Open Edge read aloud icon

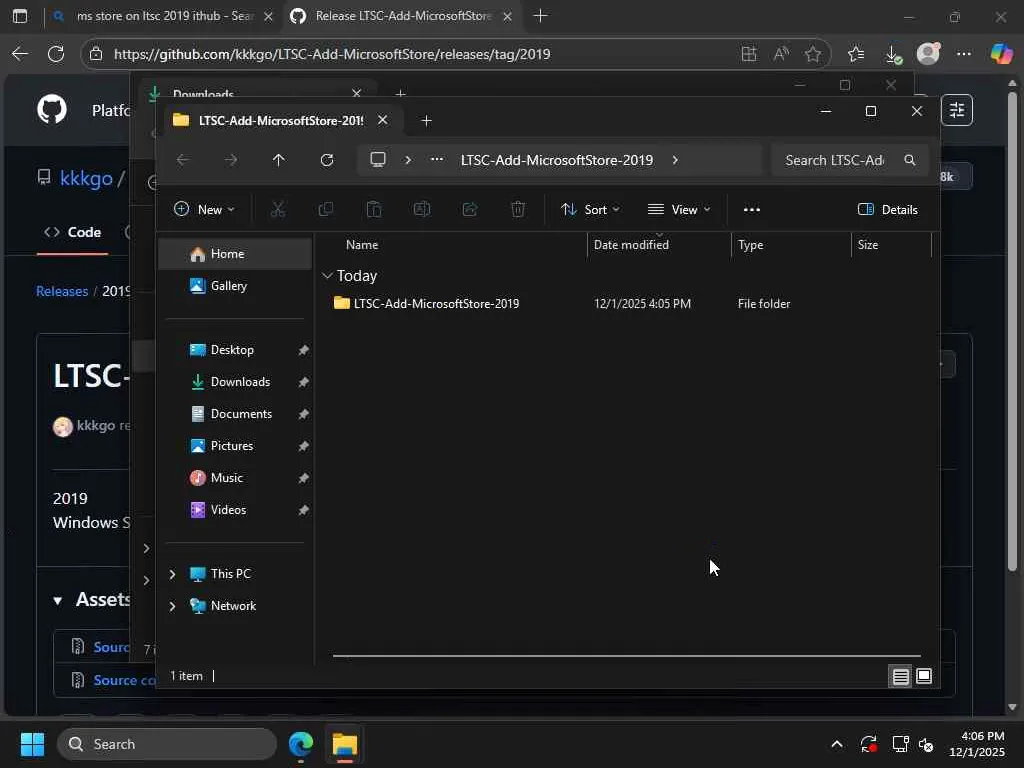[x=781, y=54]
